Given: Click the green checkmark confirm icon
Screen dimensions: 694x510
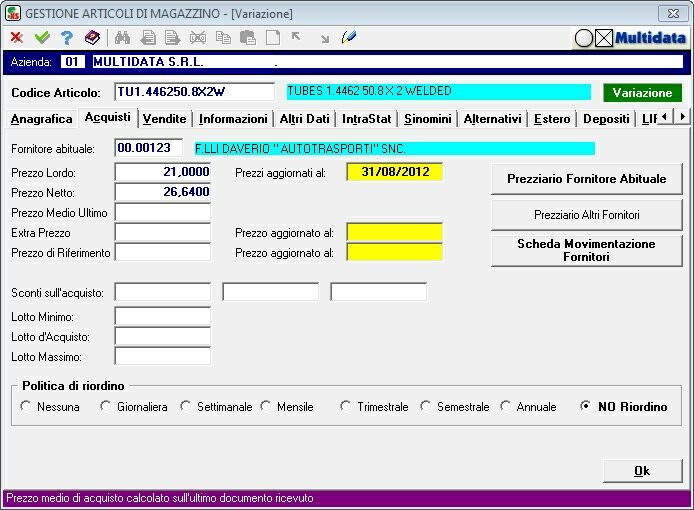Looking at the screenshot, I should click(x=42, y=38).
